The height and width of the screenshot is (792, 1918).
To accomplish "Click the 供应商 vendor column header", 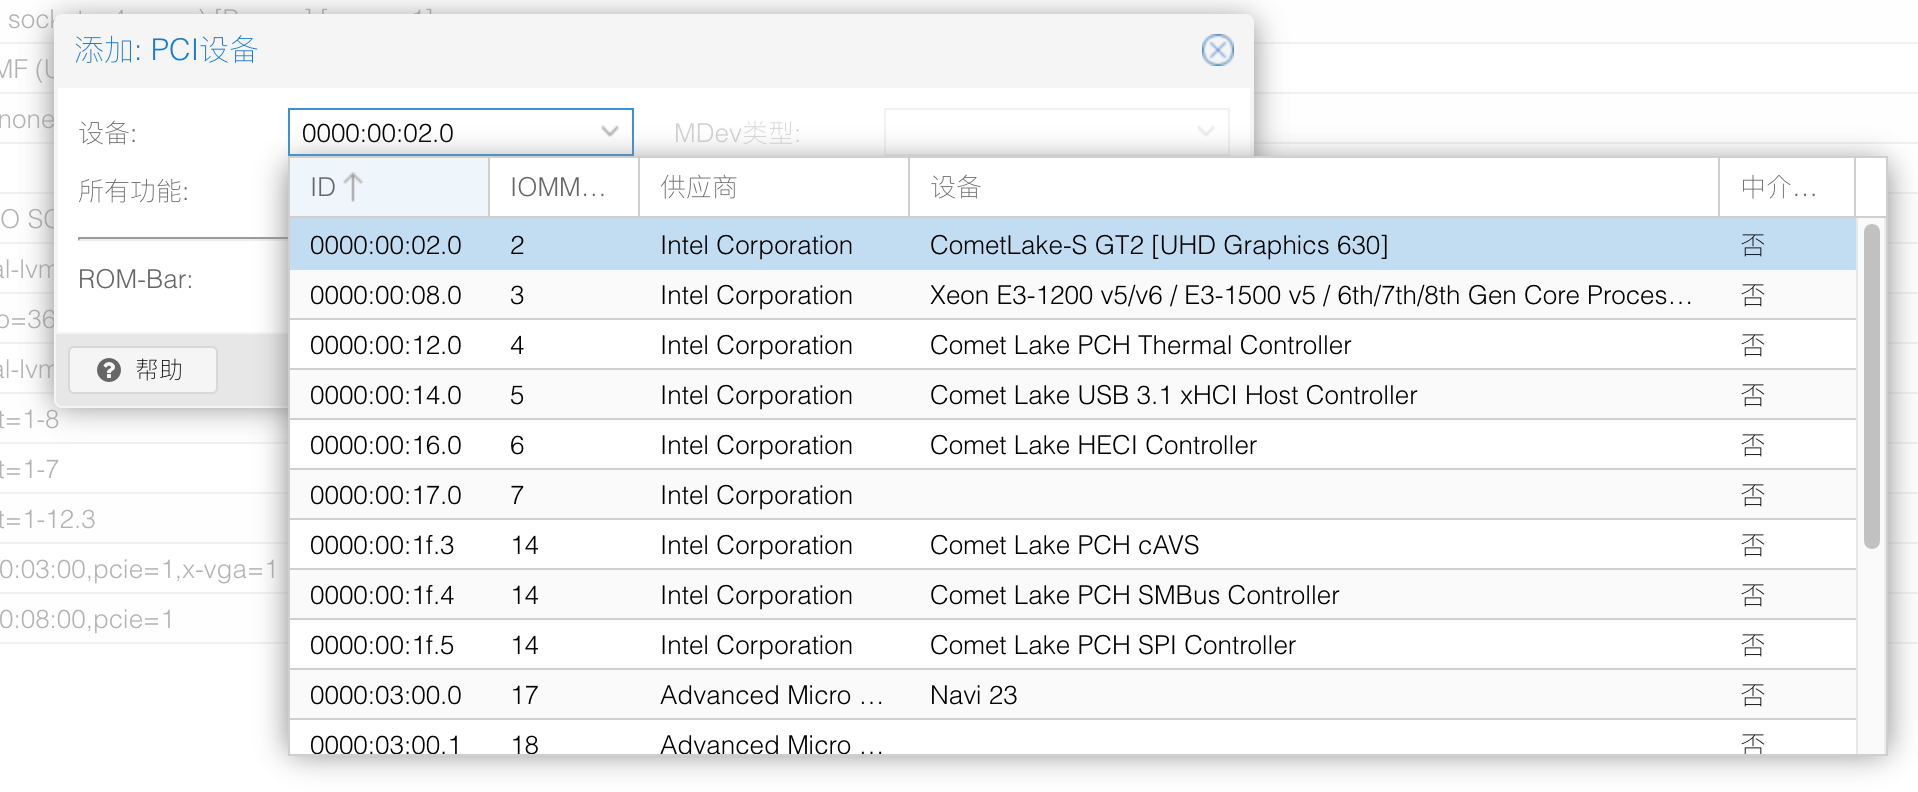I will click(x=774, y=187).
